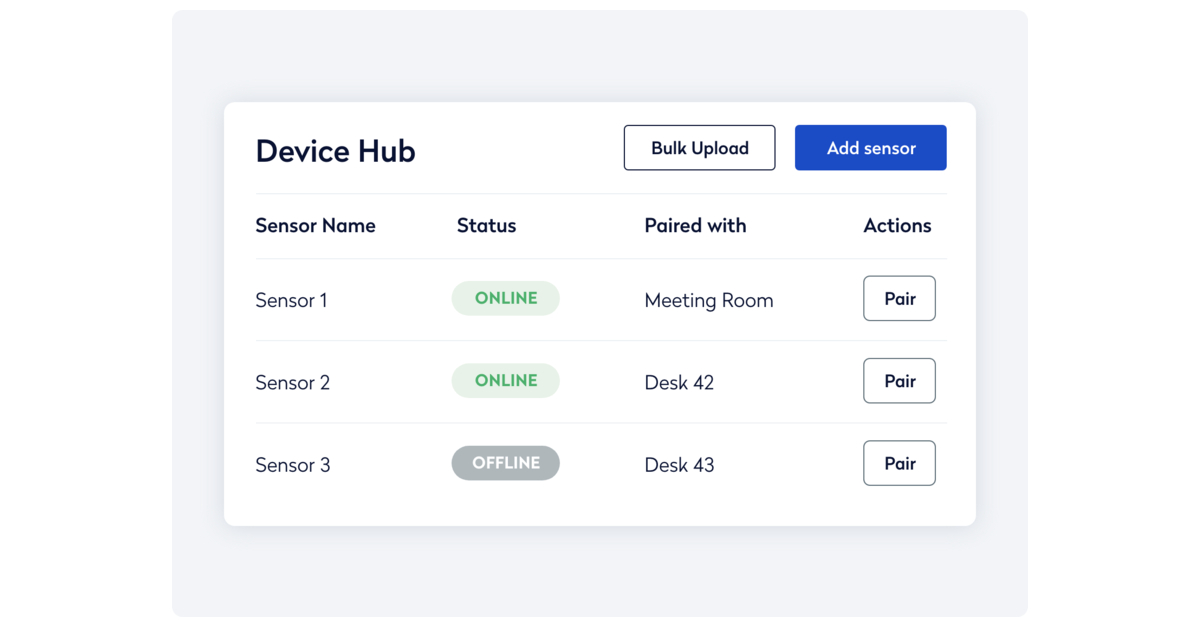This screenshot has width=1200, height=627.
Task: Choose the Sensor 3 name cell
Action: pos(292,465)
